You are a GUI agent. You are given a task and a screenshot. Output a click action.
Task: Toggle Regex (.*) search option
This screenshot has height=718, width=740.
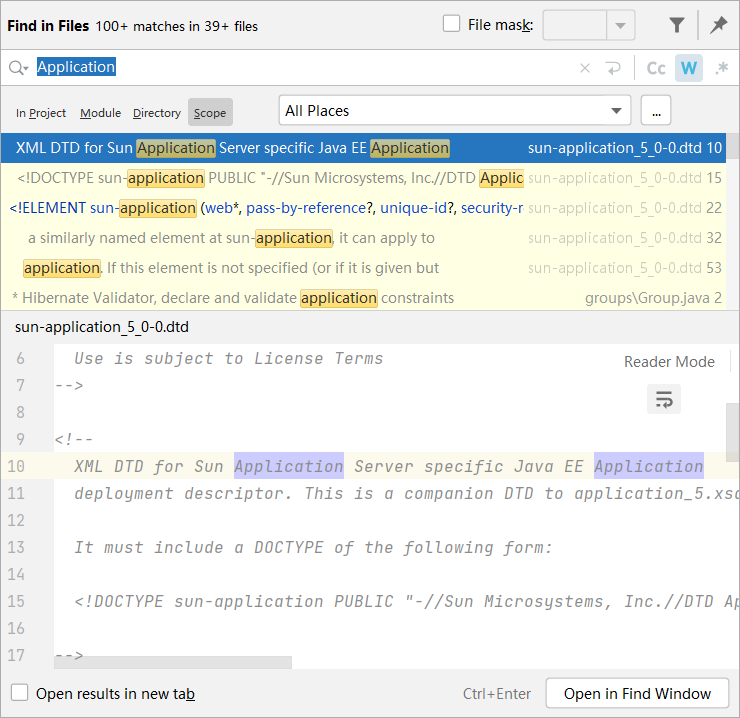721,68
